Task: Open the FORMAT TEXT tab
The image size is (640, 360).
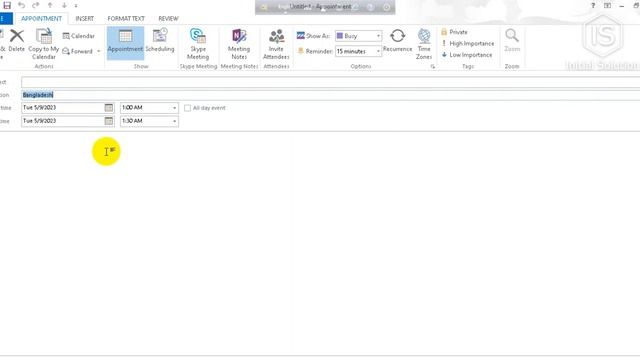Action: point(126,18)
